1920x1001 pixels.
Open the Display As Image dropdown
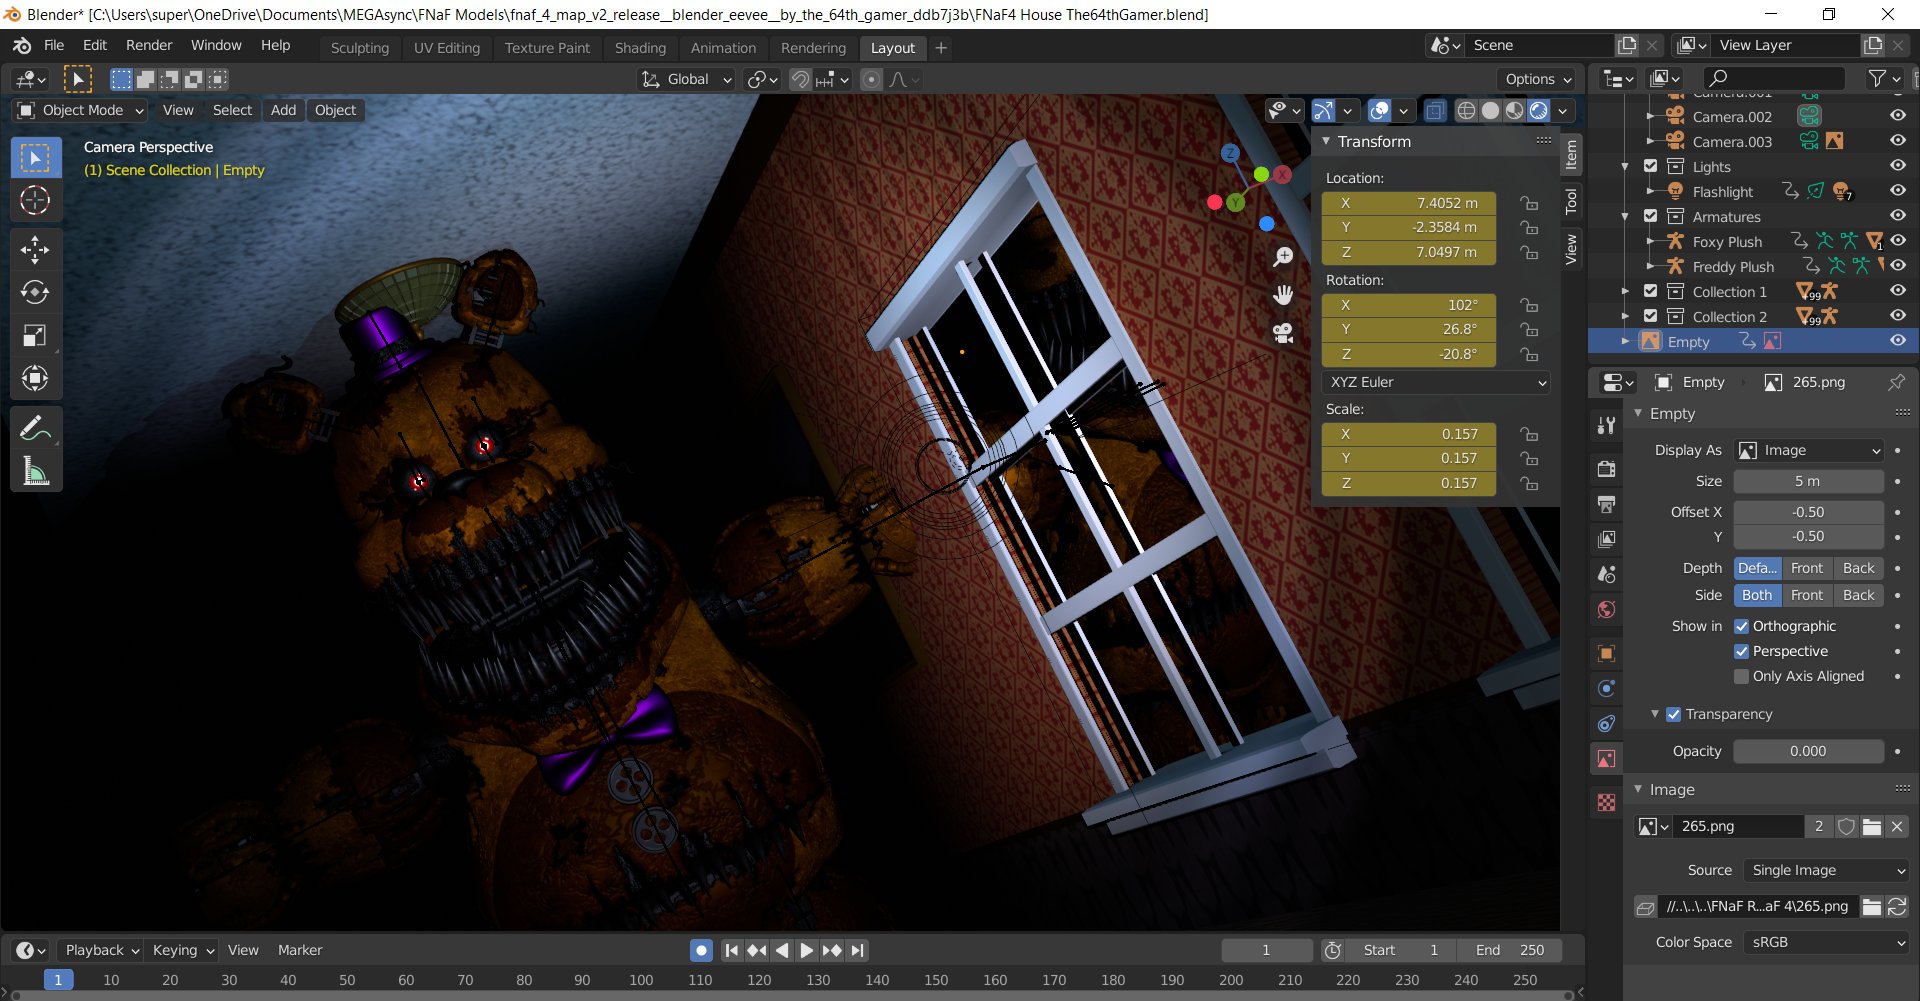pyautogui.click(x=1809, y=450)
